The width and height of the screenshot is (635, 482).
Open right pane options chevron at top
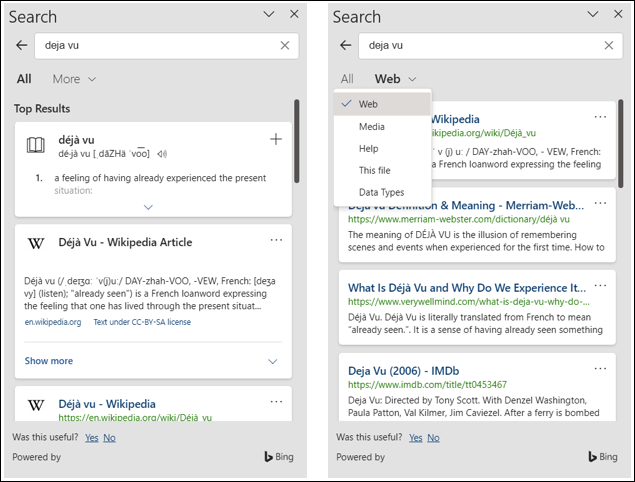click(592, 15)
